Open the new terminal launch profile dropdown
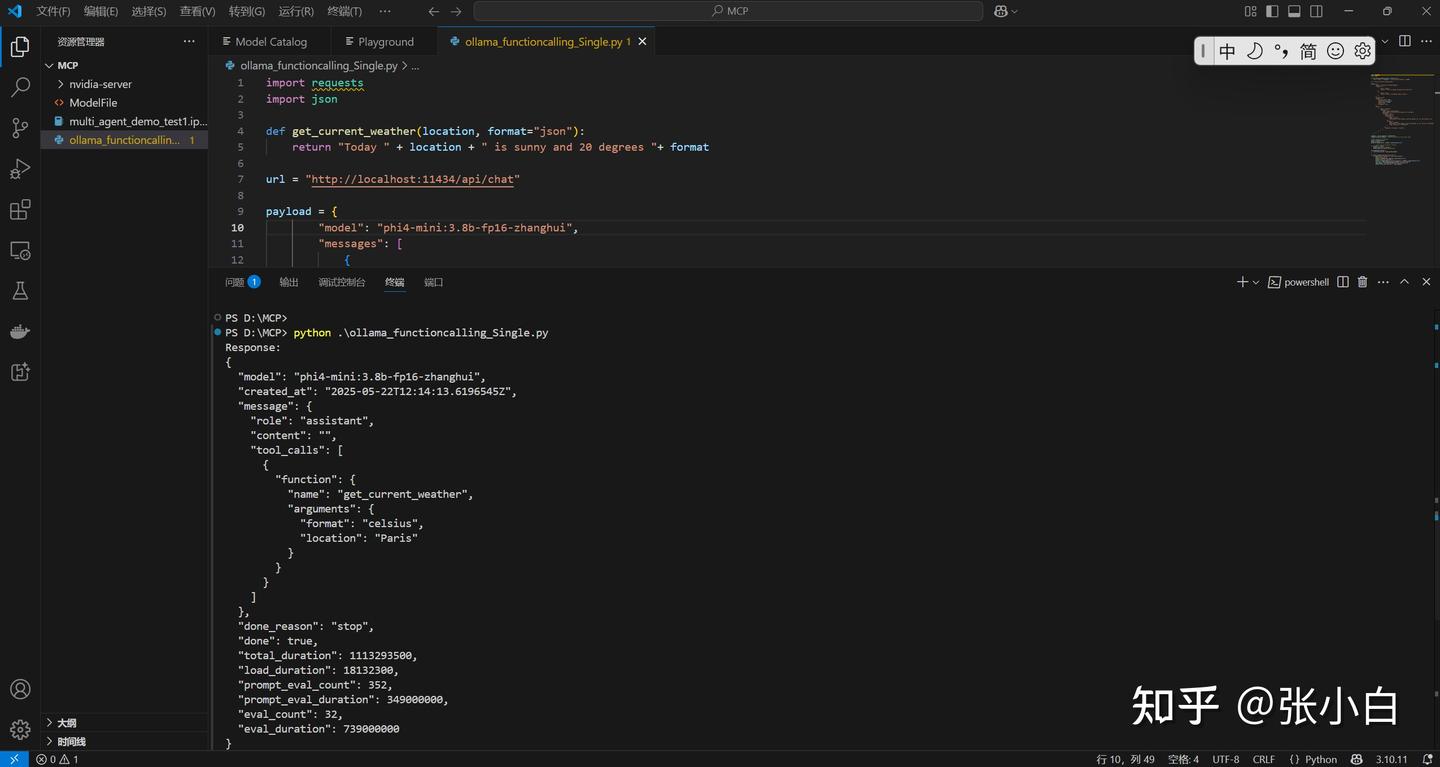The height and width of the screenshot is (767, 1440). 1256,283
